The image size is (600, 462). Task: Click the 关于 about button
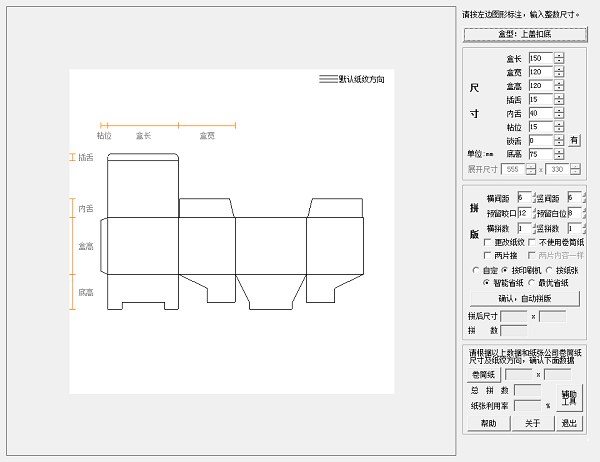pos(532,424)
